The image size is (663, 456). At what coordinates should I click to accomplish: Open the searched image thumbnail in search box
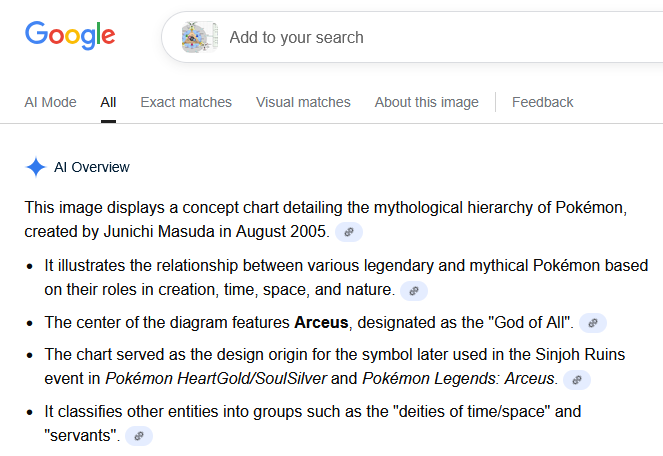(200, 38)
